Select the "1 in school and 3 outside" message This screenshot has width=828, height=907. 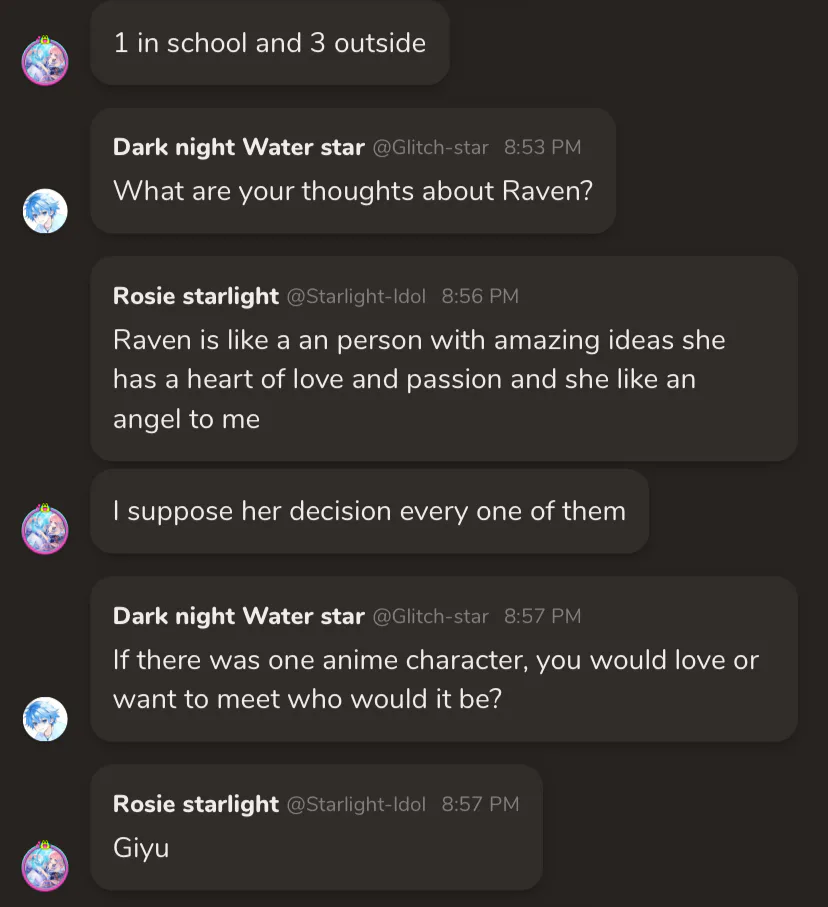tap(270, 43)
